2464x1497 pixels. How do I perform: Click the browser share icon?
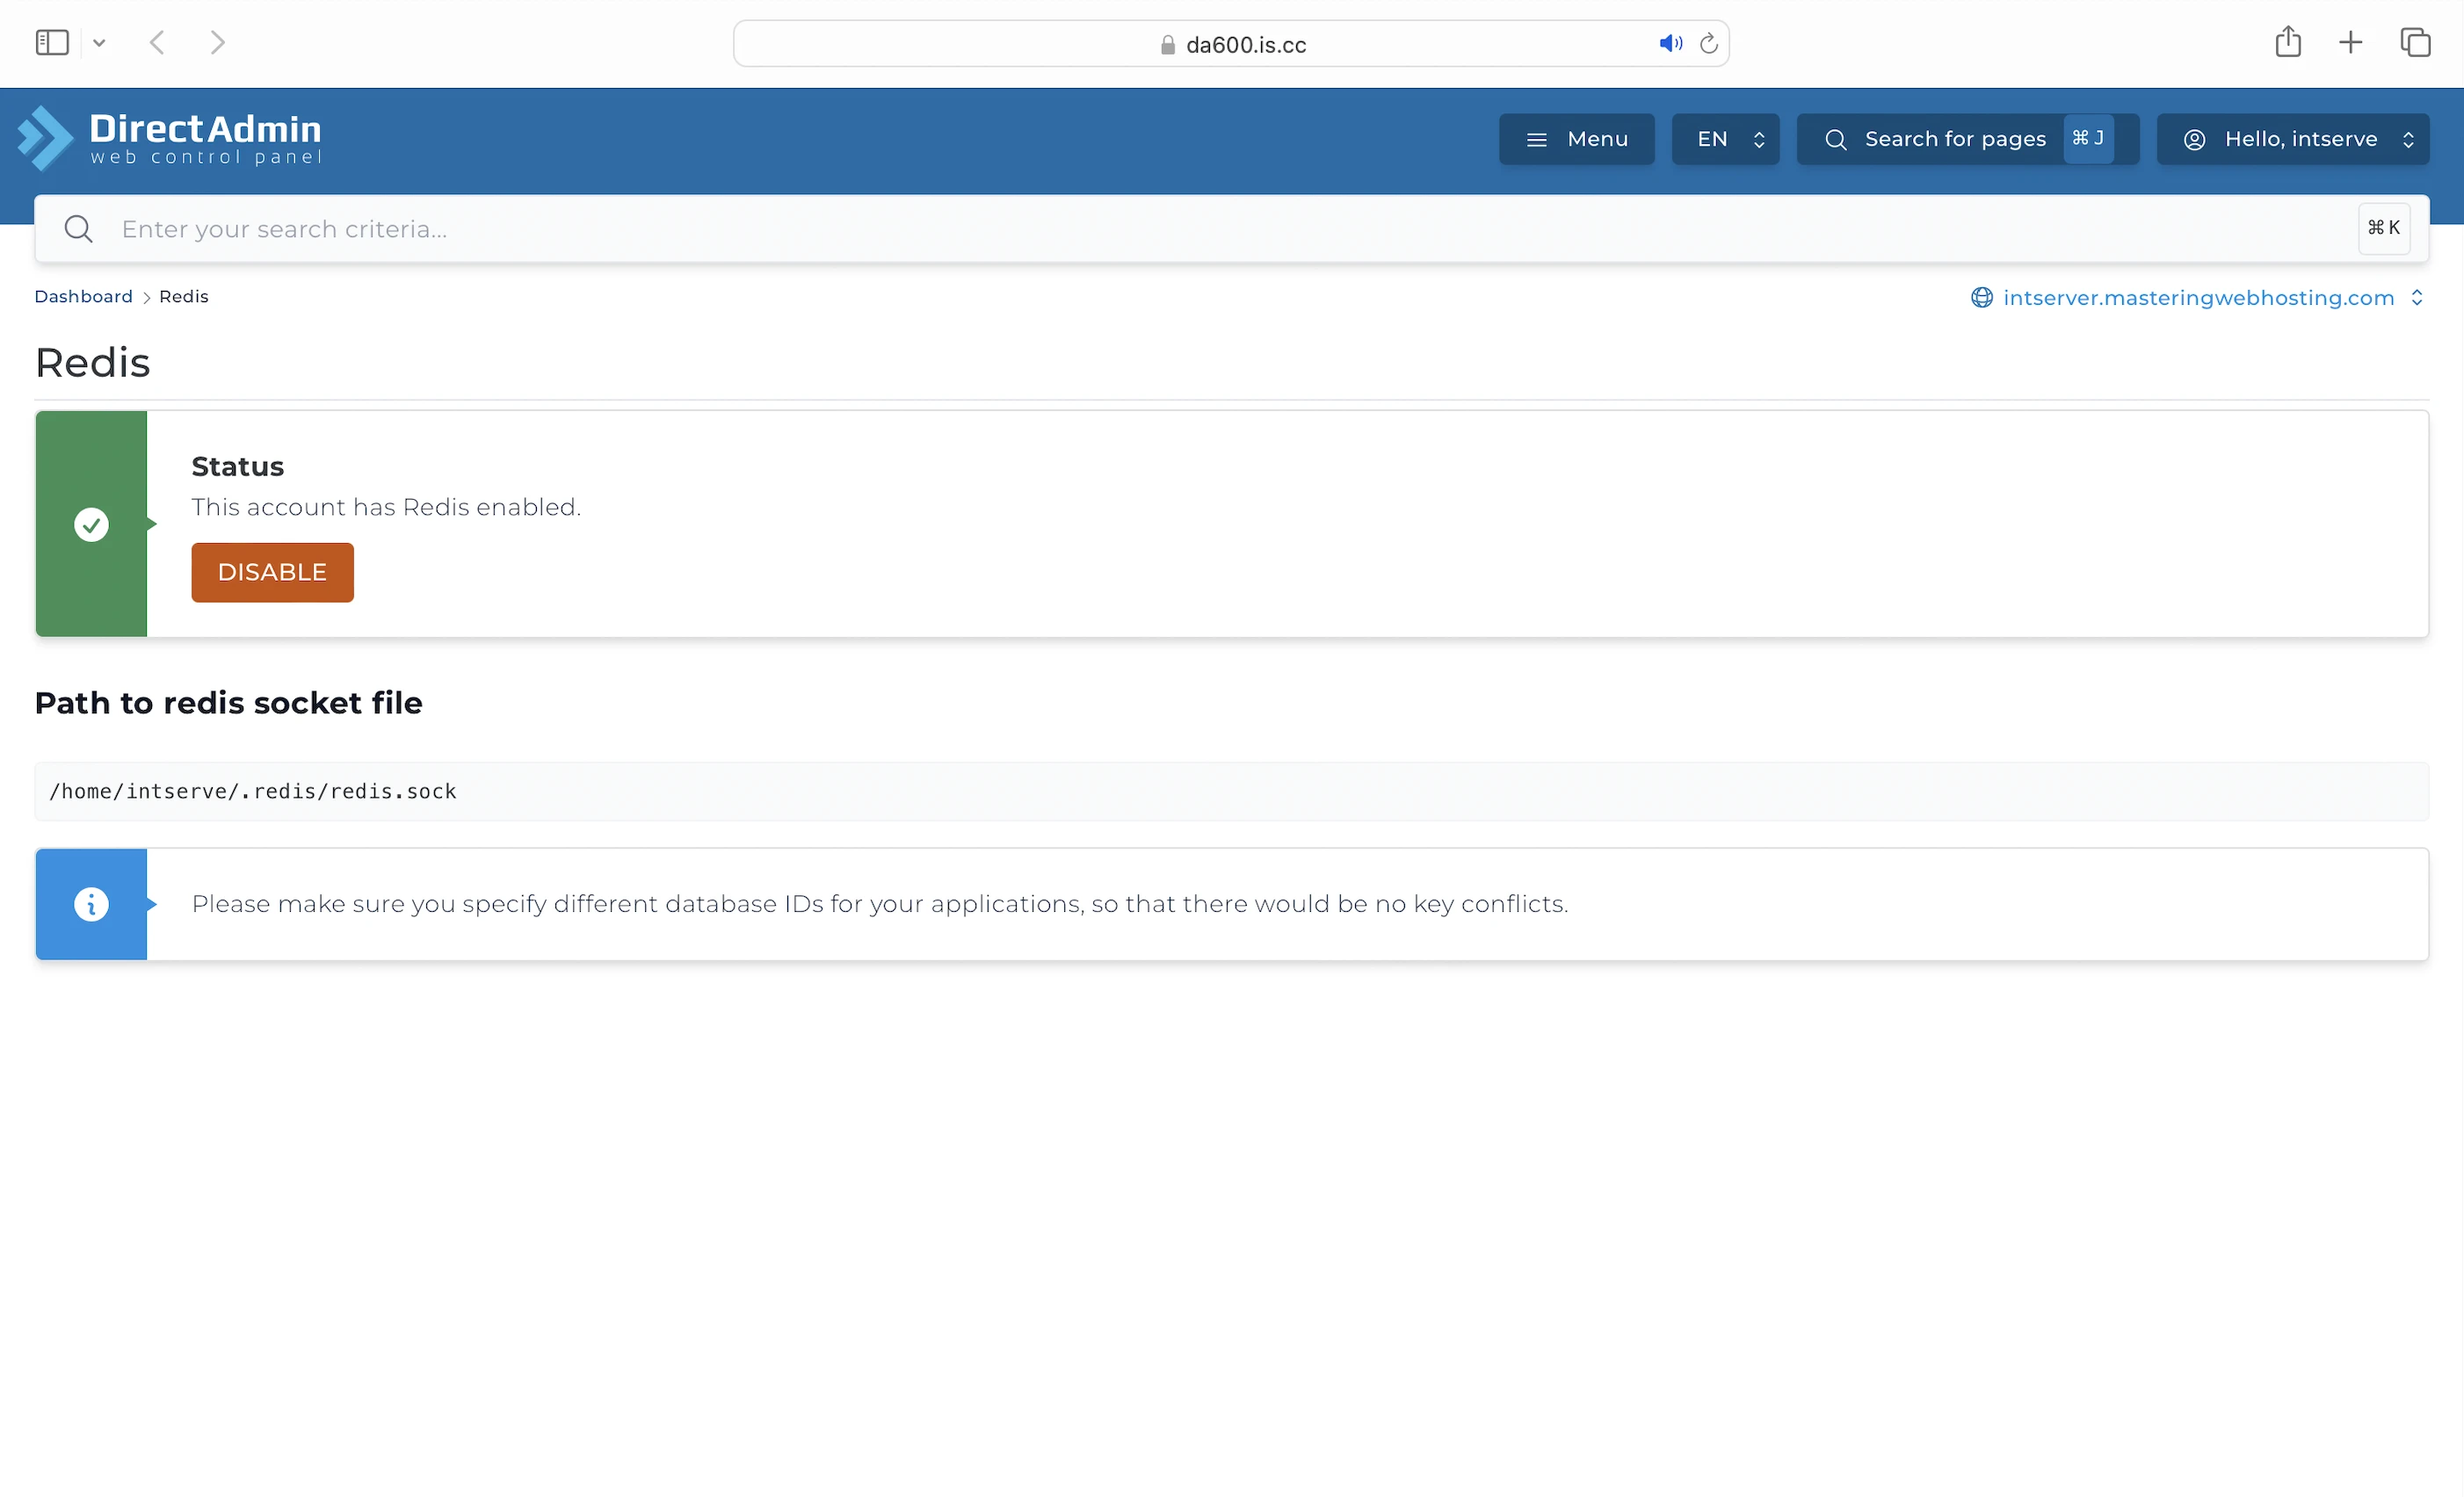pos(2287,42)
